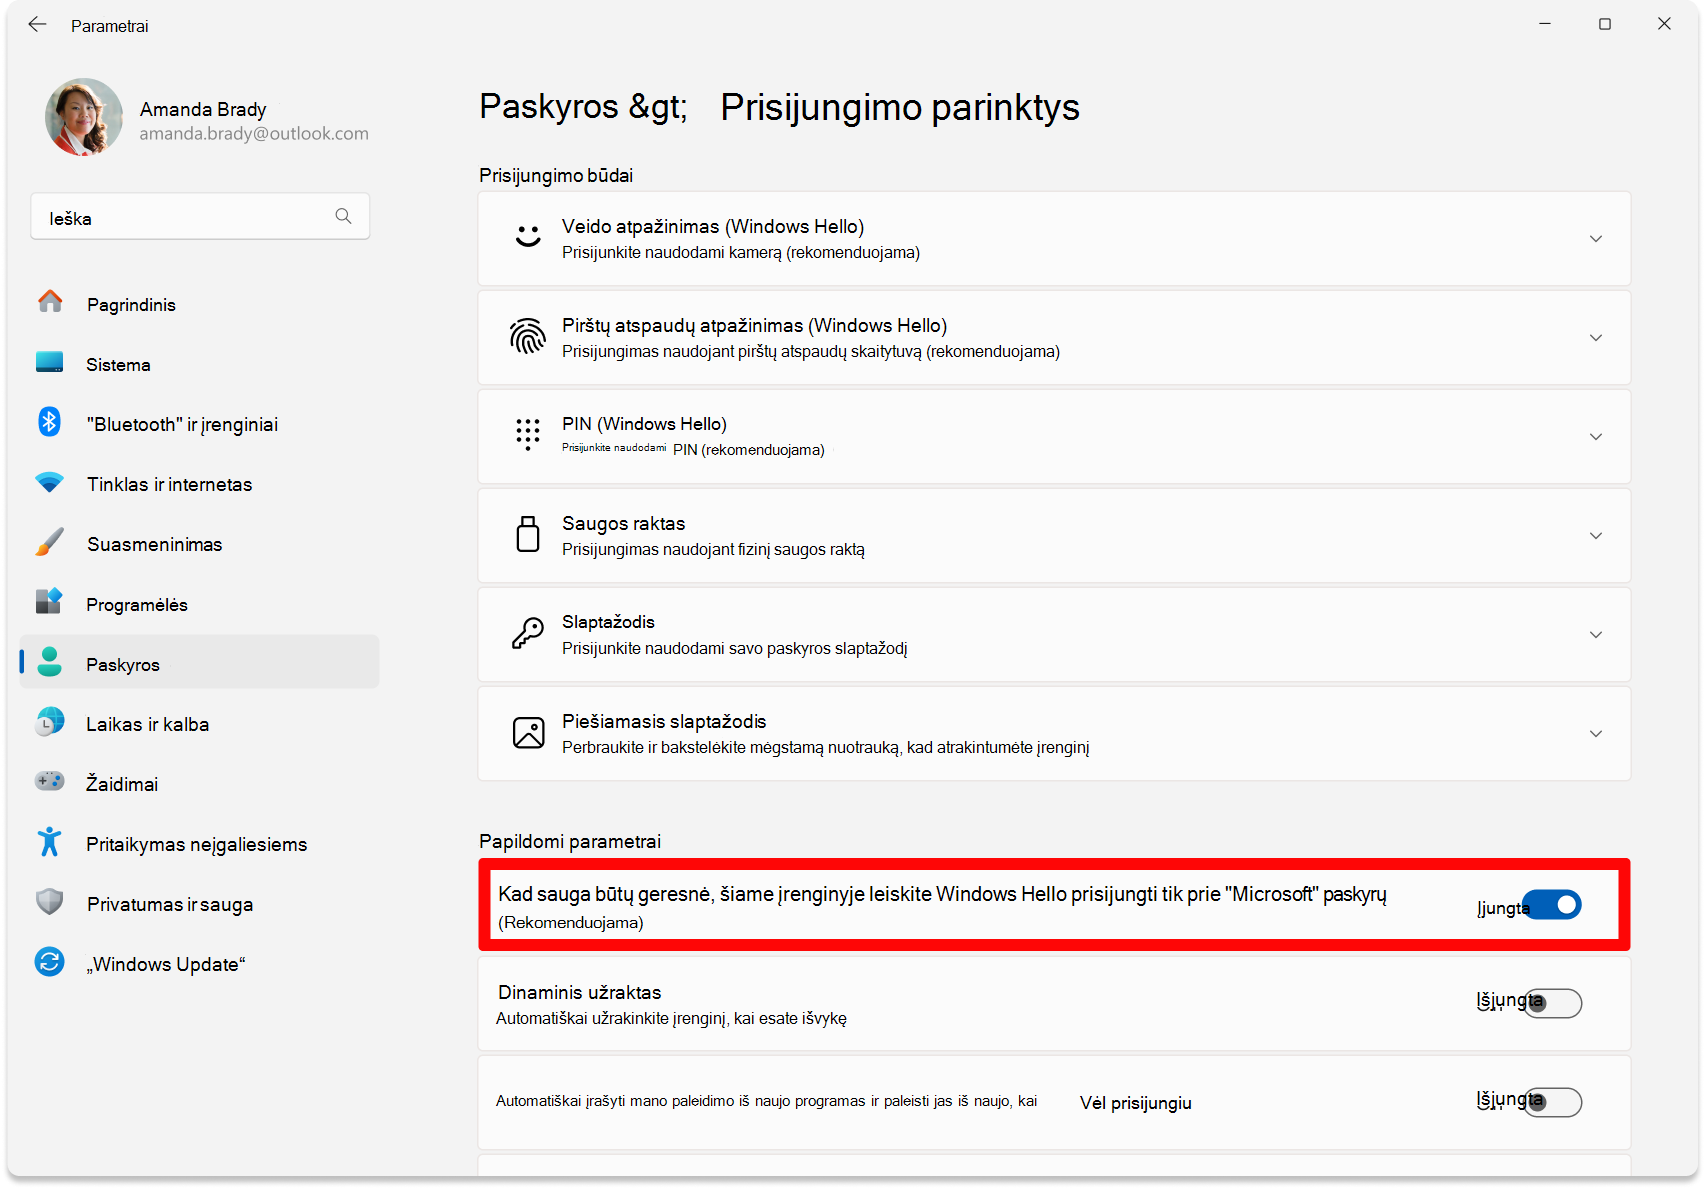Click the PIN keypad dots icon
Image resolution: width=1704 pixels, height=1188 pixels.
(528, 435)
